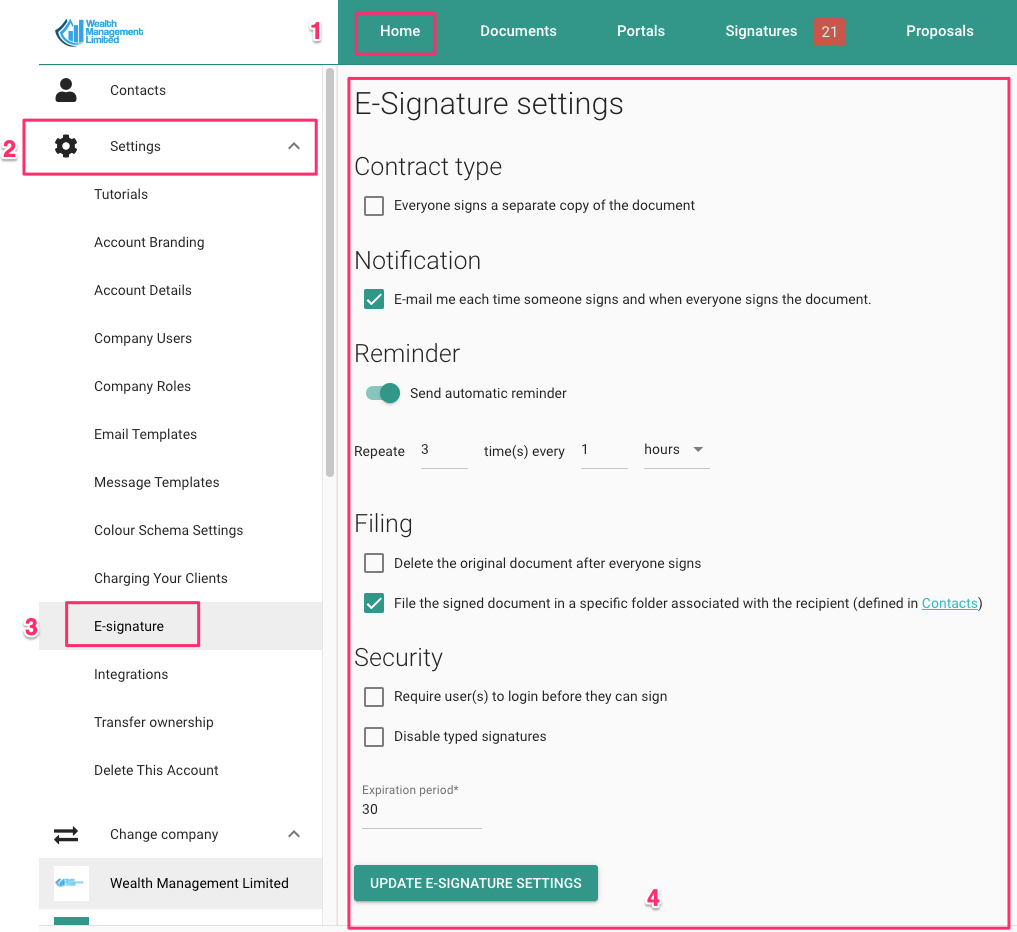Click the Expiration period input field
Viewport: 1017px width, 932px height.
[421, 810]
